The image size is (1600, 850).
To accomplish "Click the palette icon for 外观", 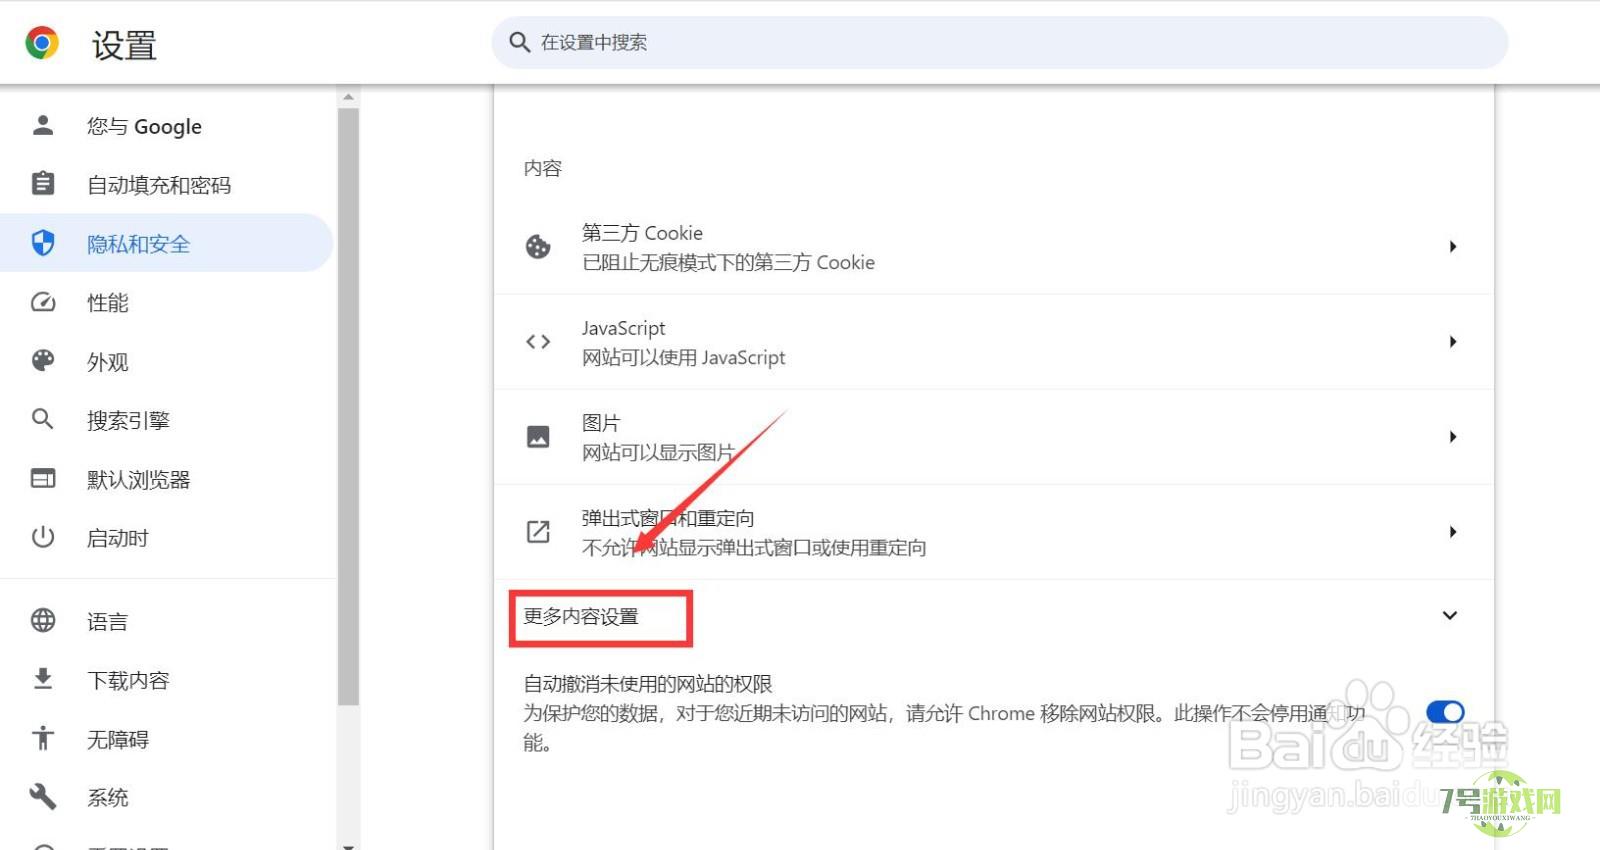I will click(42, 361).
